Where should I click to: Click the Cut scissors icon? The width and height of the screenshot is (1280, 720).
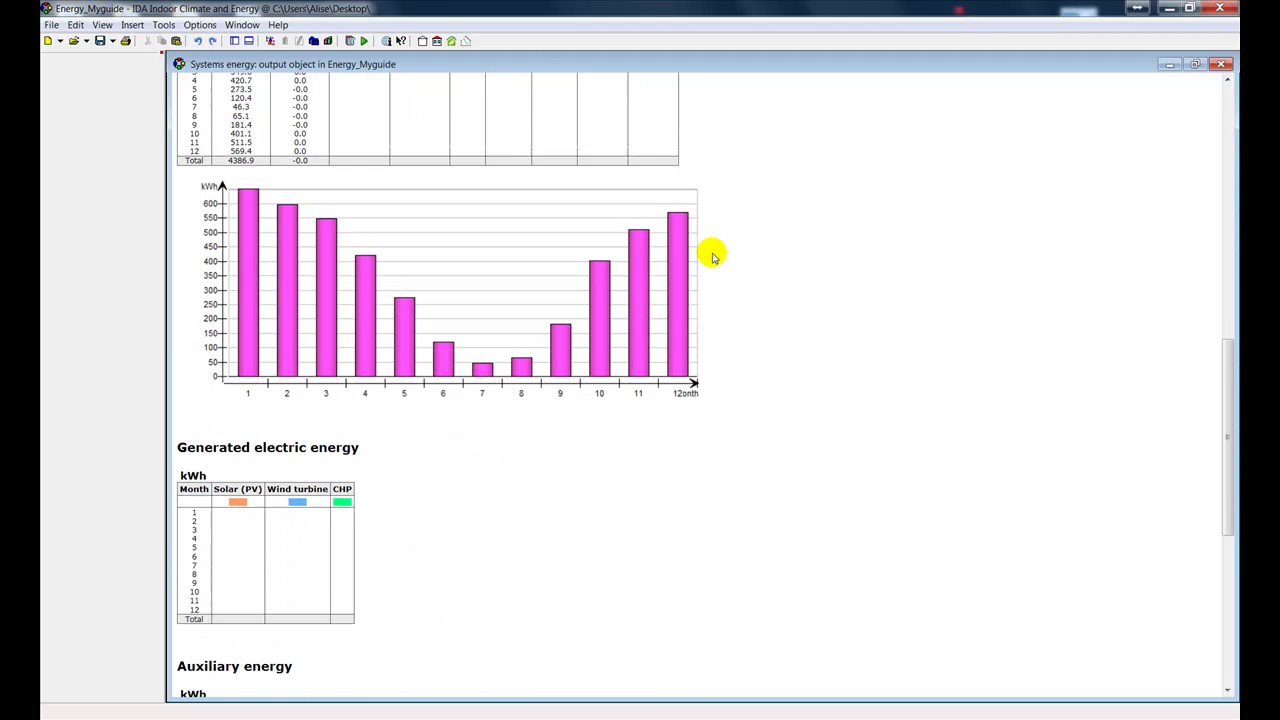148,41
